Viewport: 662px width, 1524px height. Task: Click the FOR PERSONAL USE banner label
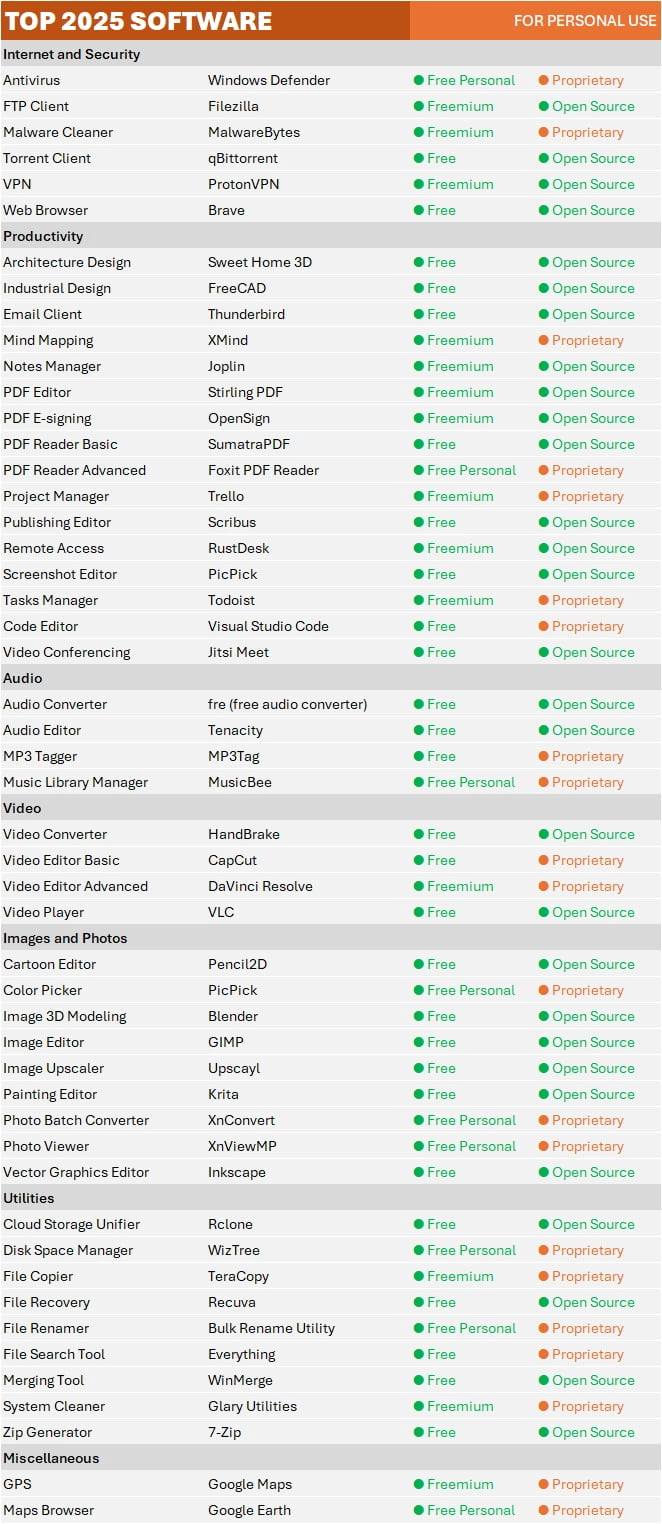tap(585, 20)
